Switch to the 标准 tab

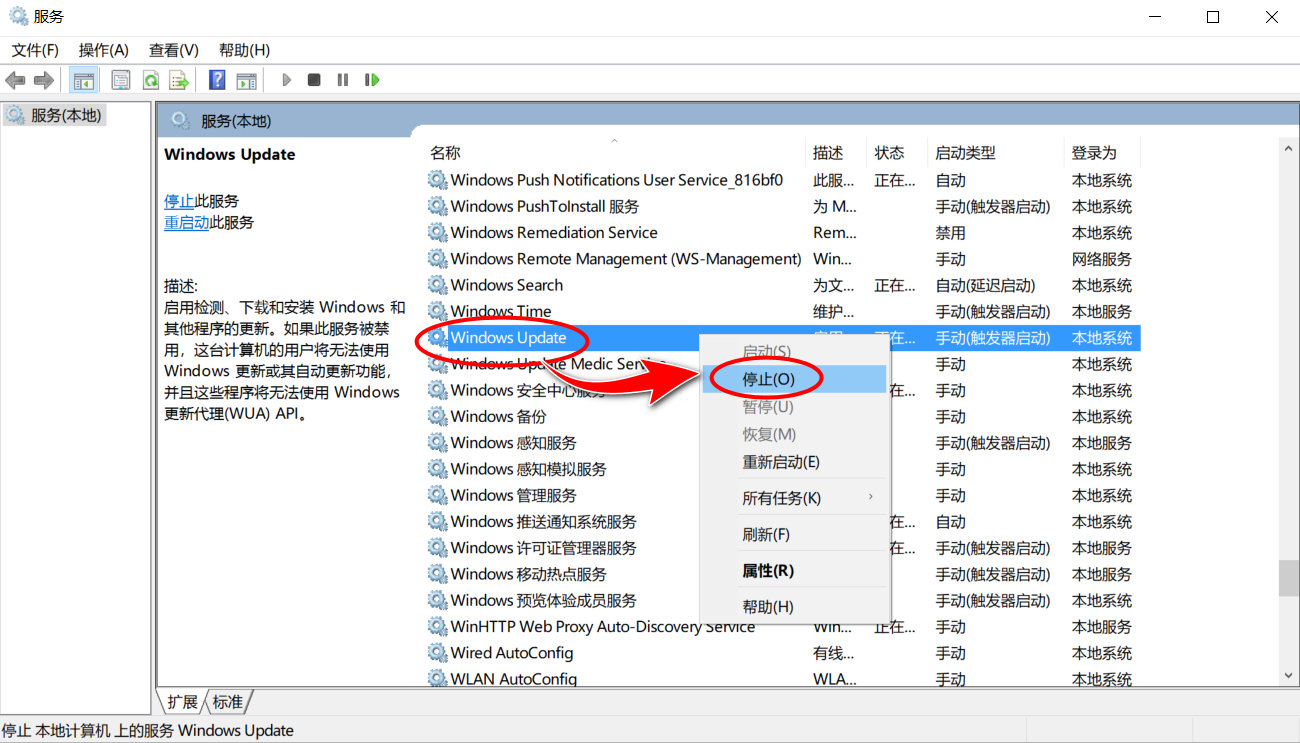(x=228, y=701)
